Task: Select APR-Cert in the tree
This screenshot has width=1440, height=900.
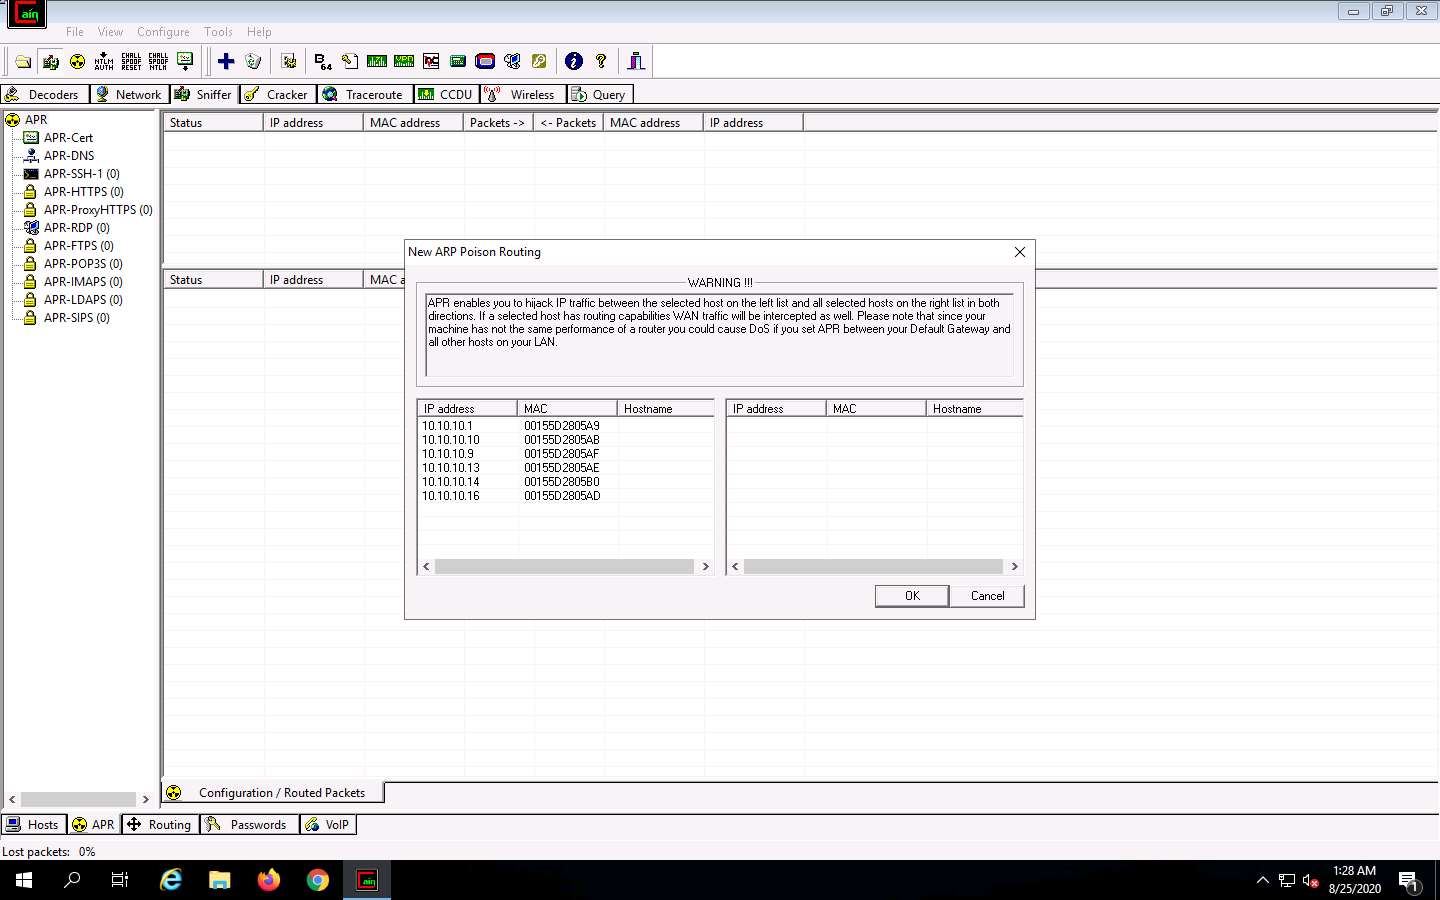Action: [68, 138]
